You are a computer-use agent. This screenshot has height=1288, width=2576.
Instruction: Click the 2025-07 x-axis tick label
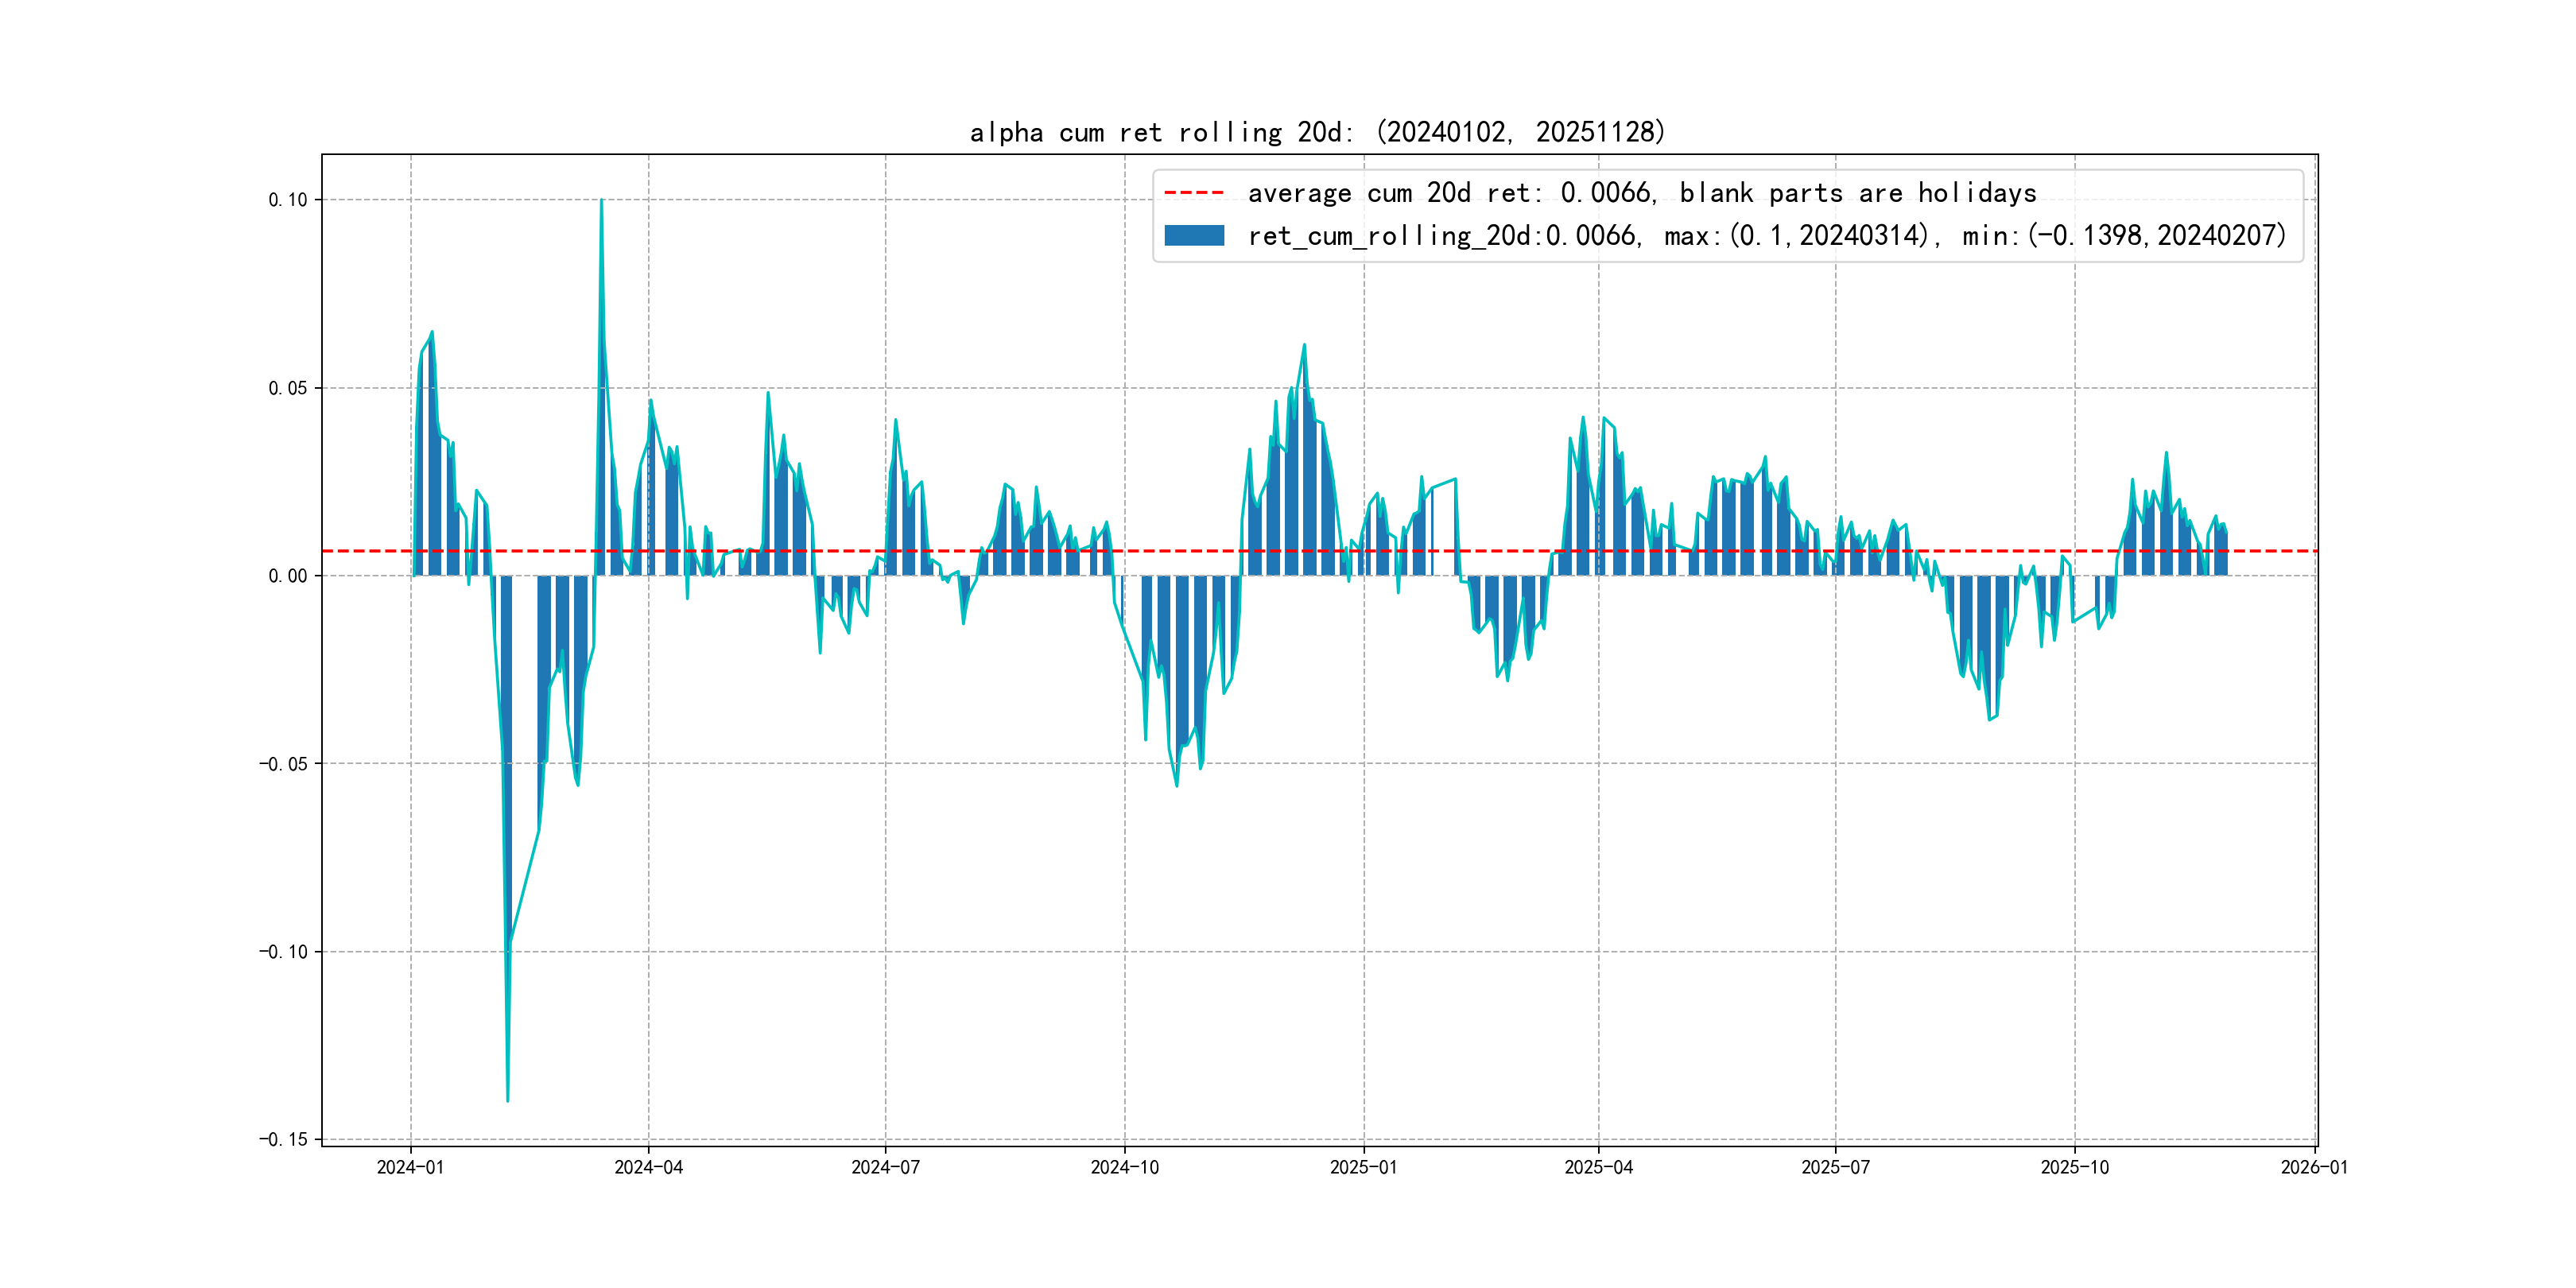click(x=1835, y=1167)
